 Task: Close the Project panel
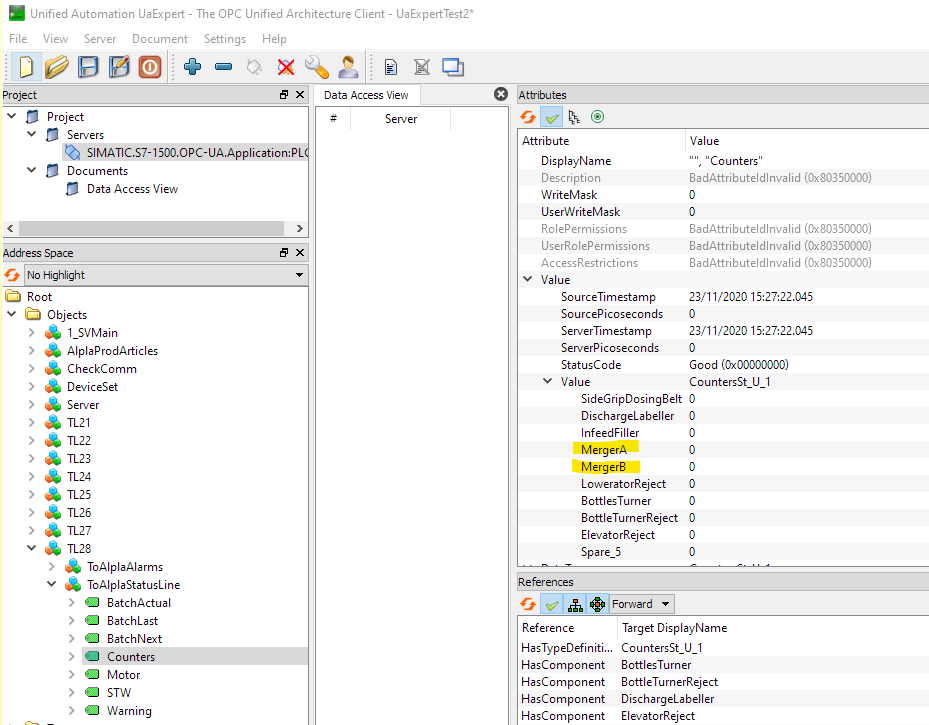tap(300, 95)
